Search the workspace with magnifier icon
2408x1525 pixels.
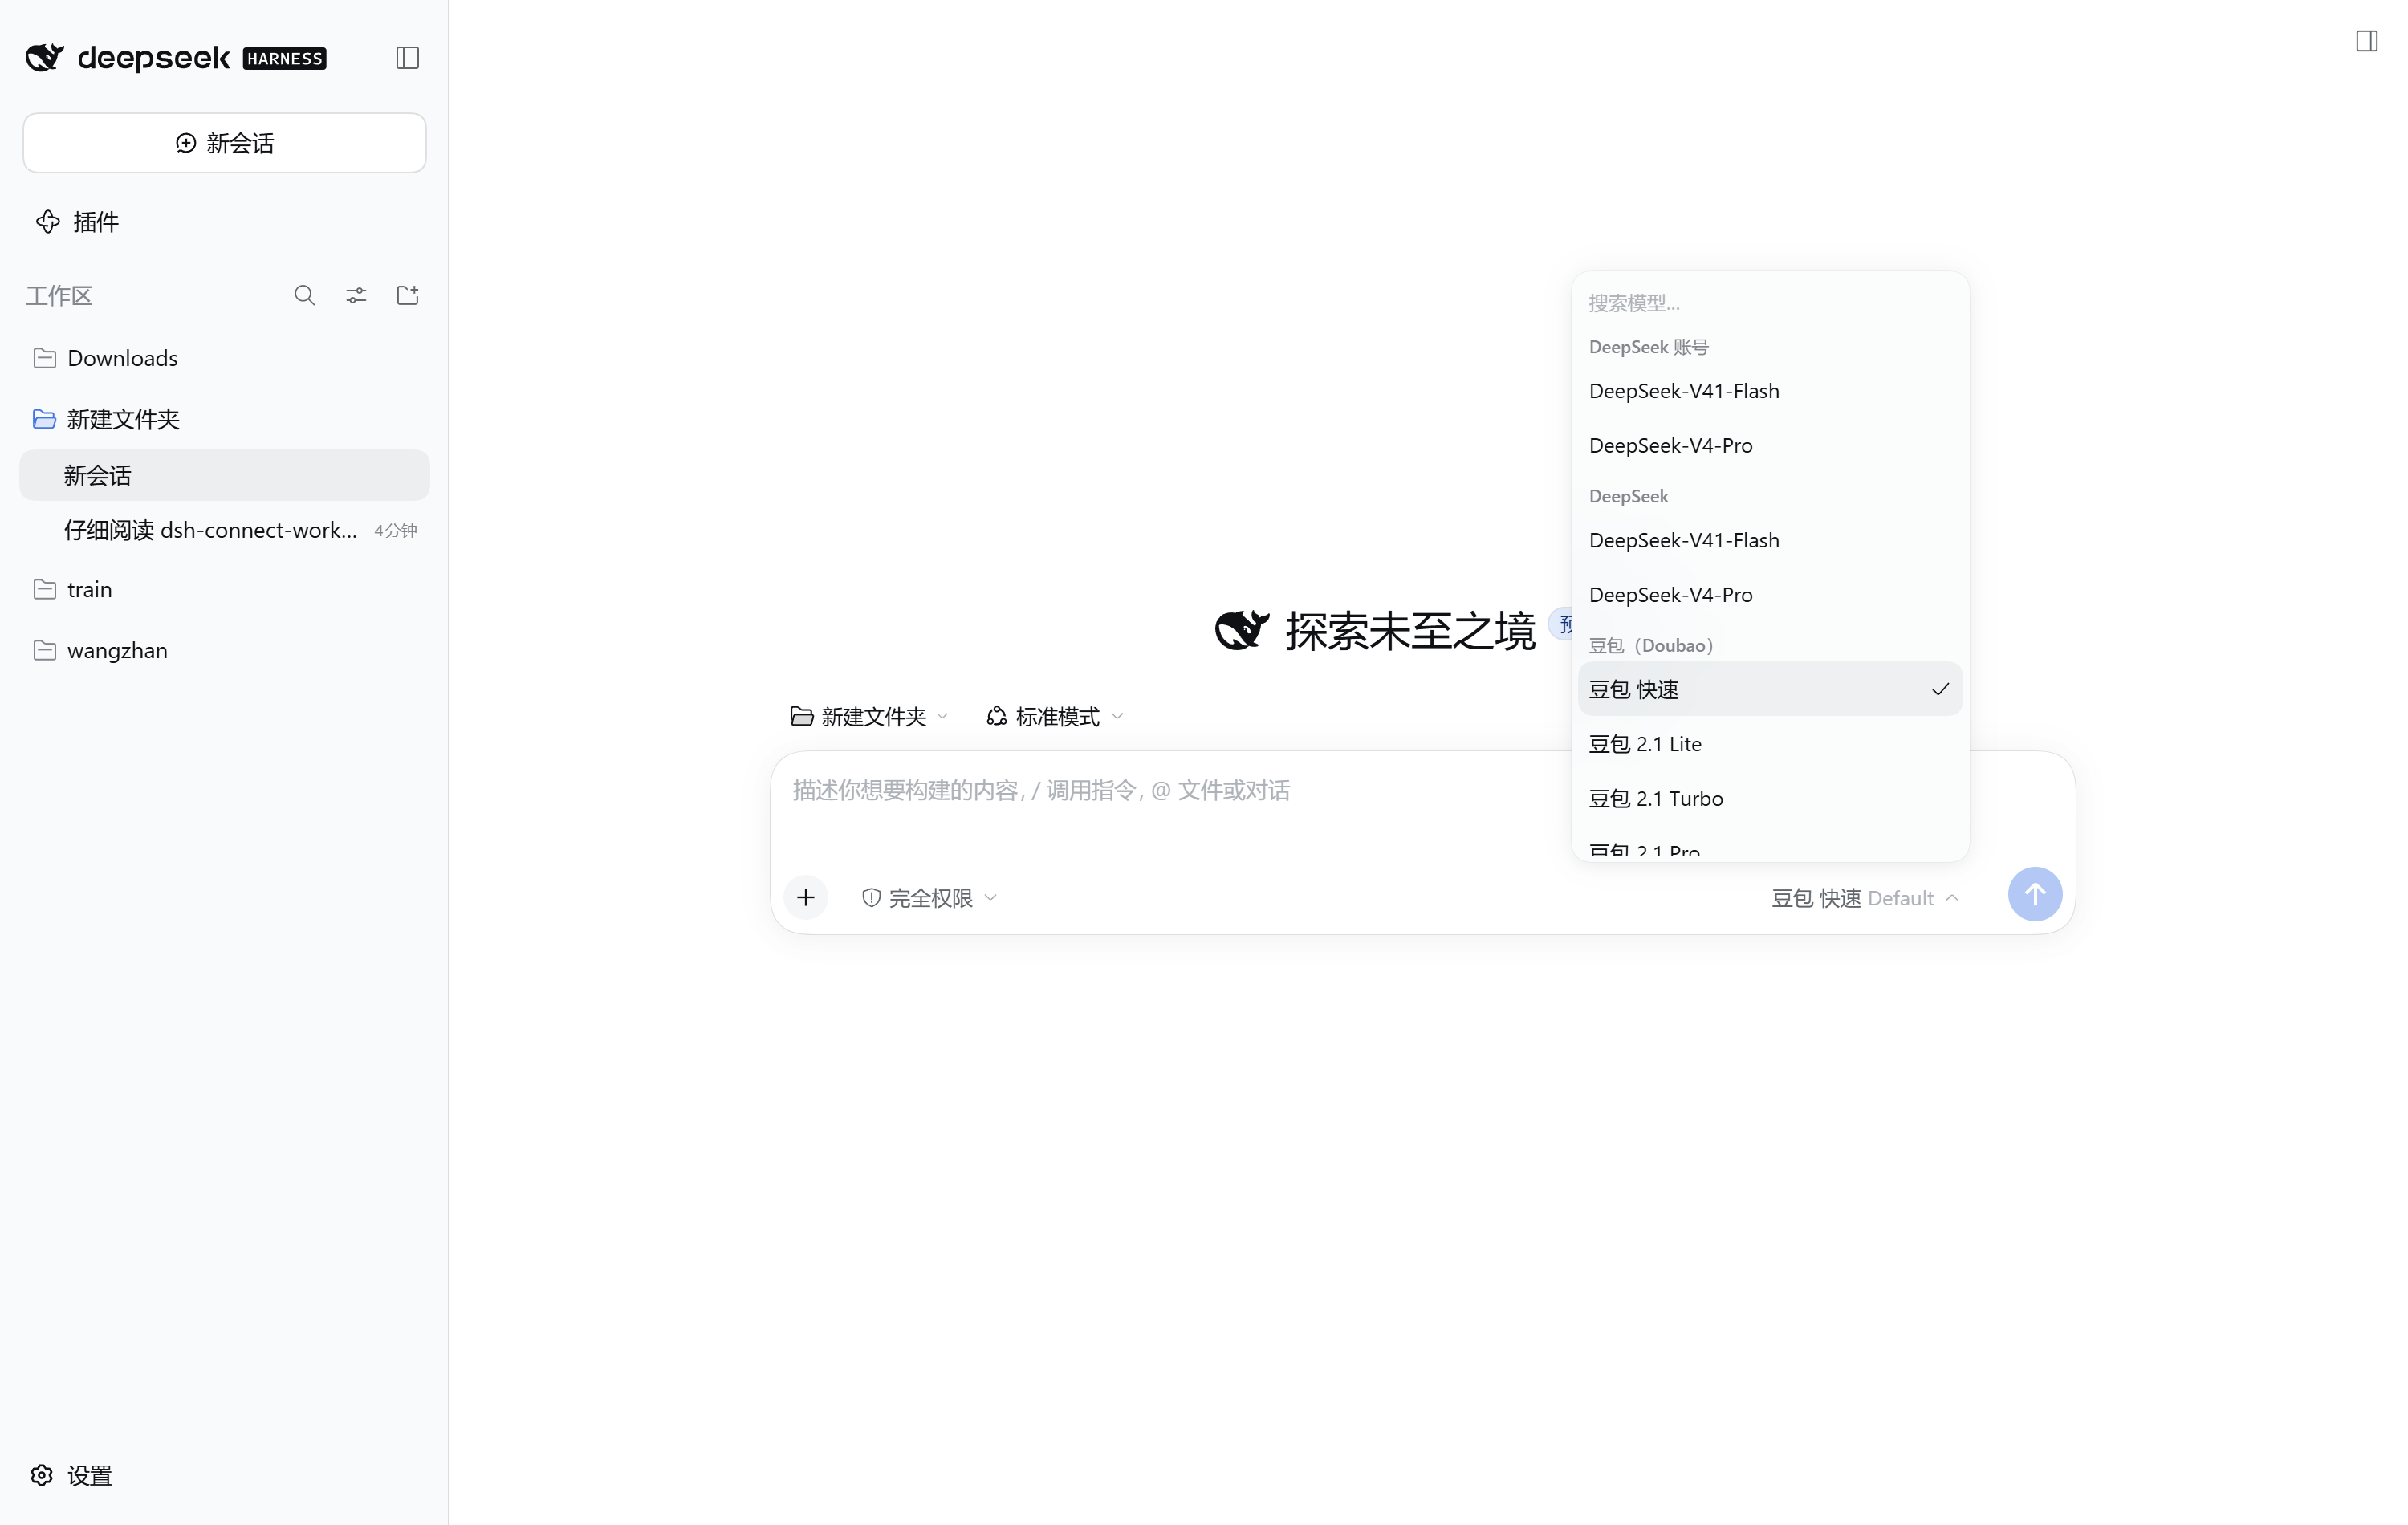(x=304, y=296)
